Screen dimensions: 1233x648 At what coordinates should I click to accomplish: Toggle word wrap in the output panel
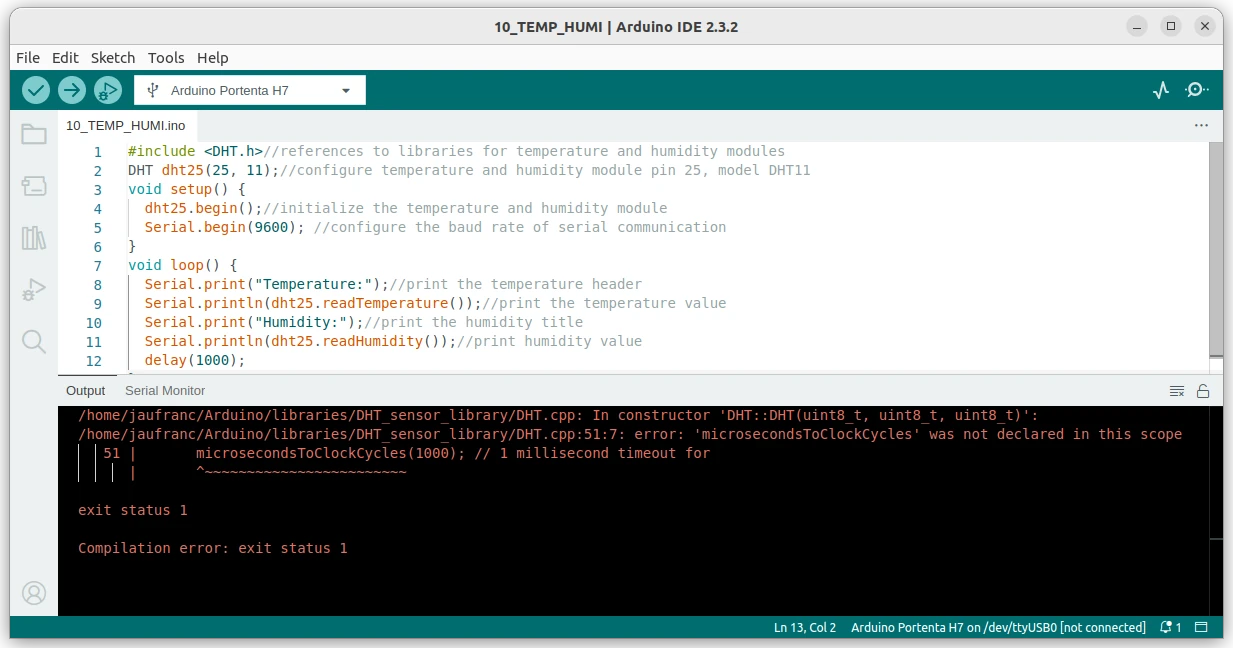point(1177,391)
